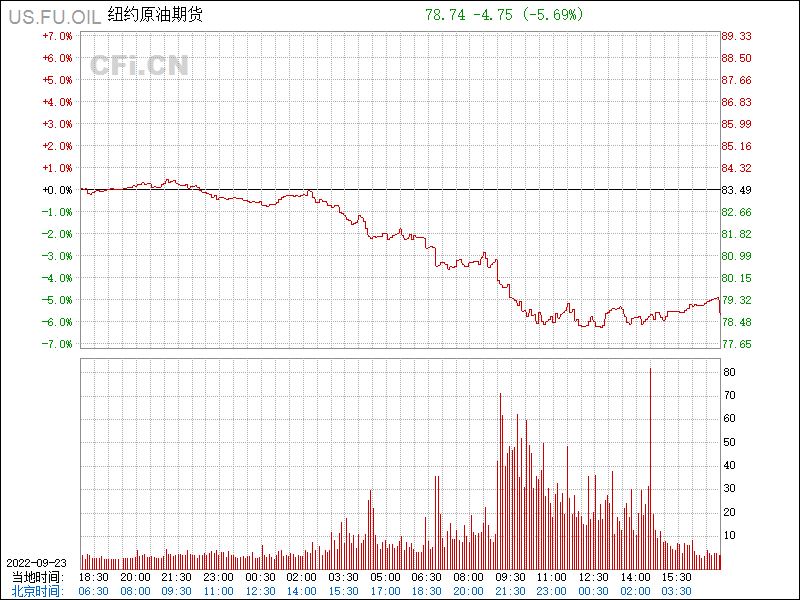Click the CFi.CN watermark logo

pos(139,66)
